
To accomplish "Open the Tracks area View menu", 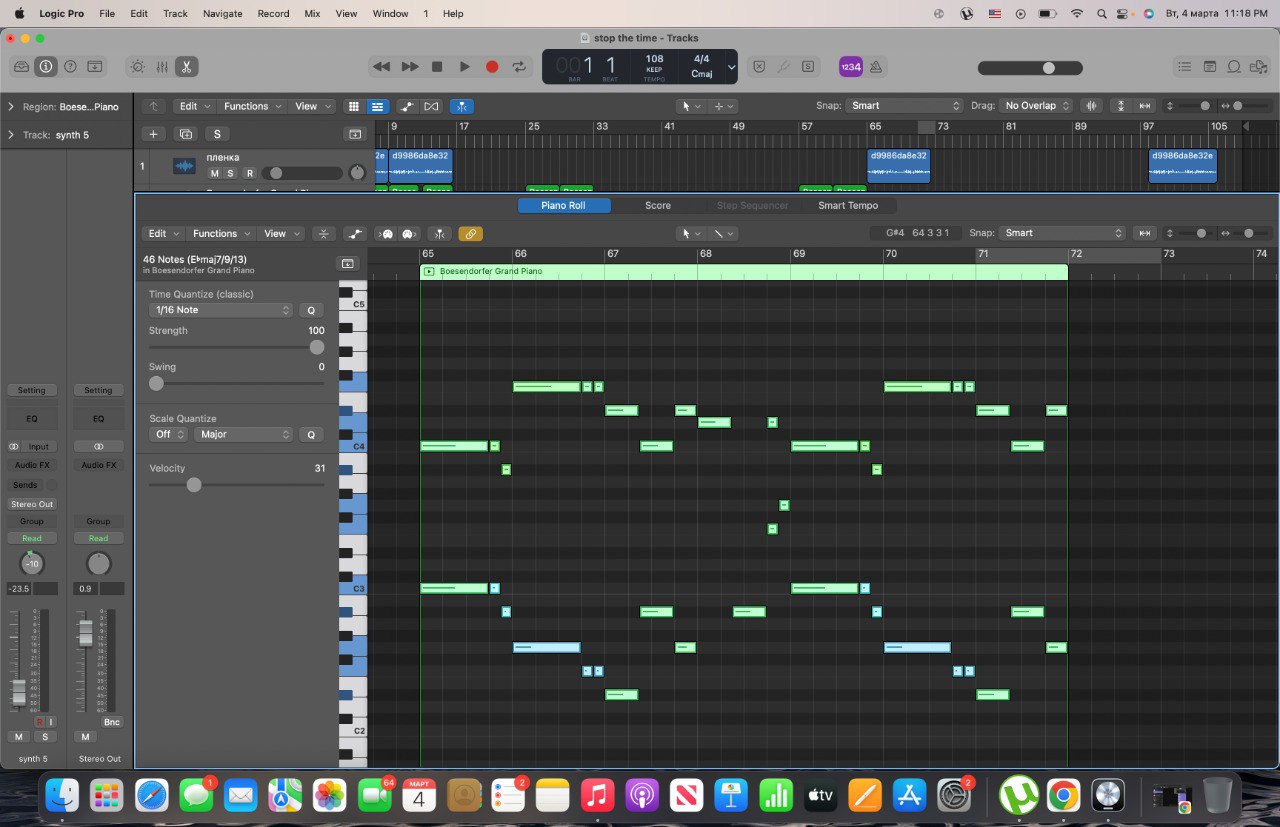I will [311, 106].
